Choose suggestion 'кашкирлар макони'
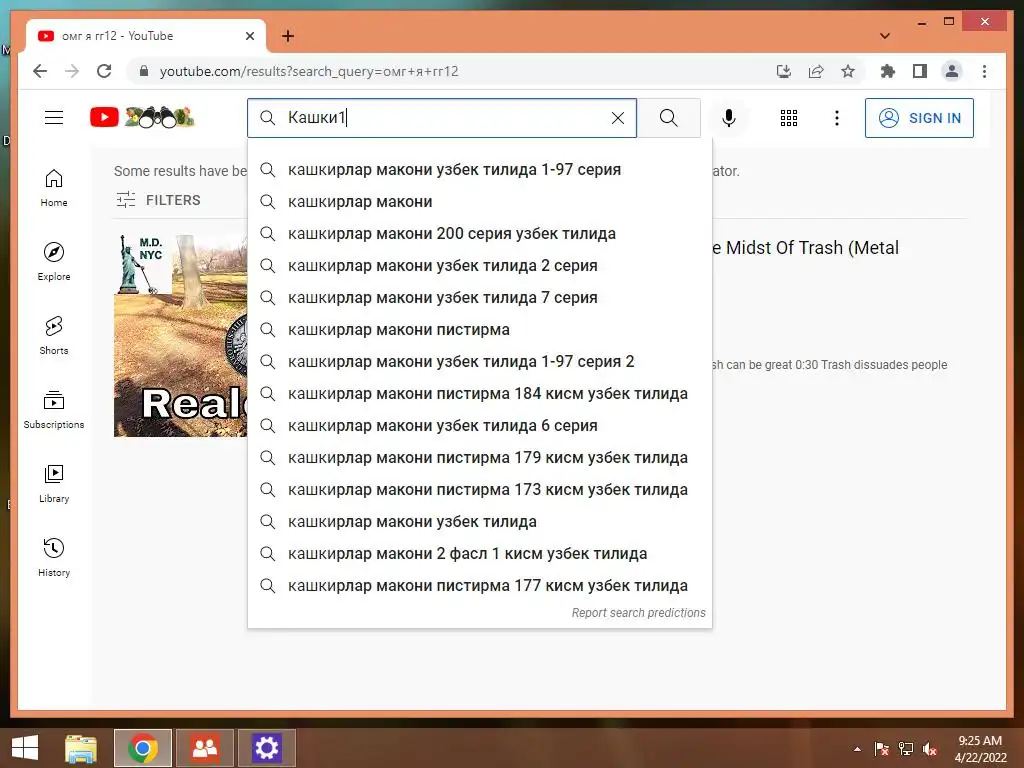The width and height of the screenshot is (1024, 768). [480, 202]
